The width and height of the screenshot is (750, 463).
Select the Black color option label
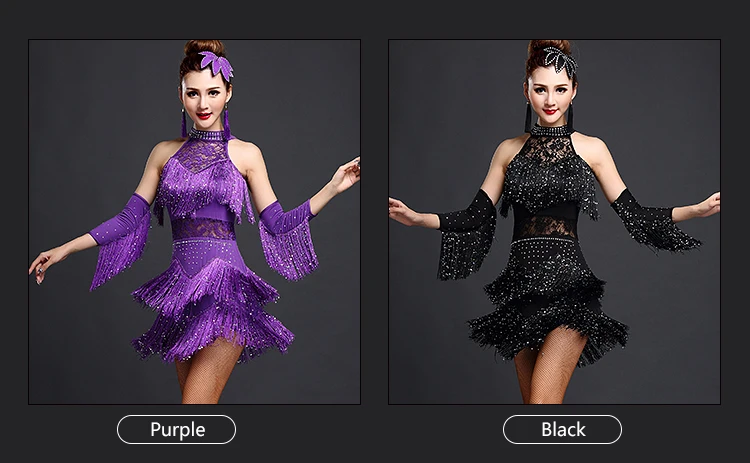tap(562, 430)
